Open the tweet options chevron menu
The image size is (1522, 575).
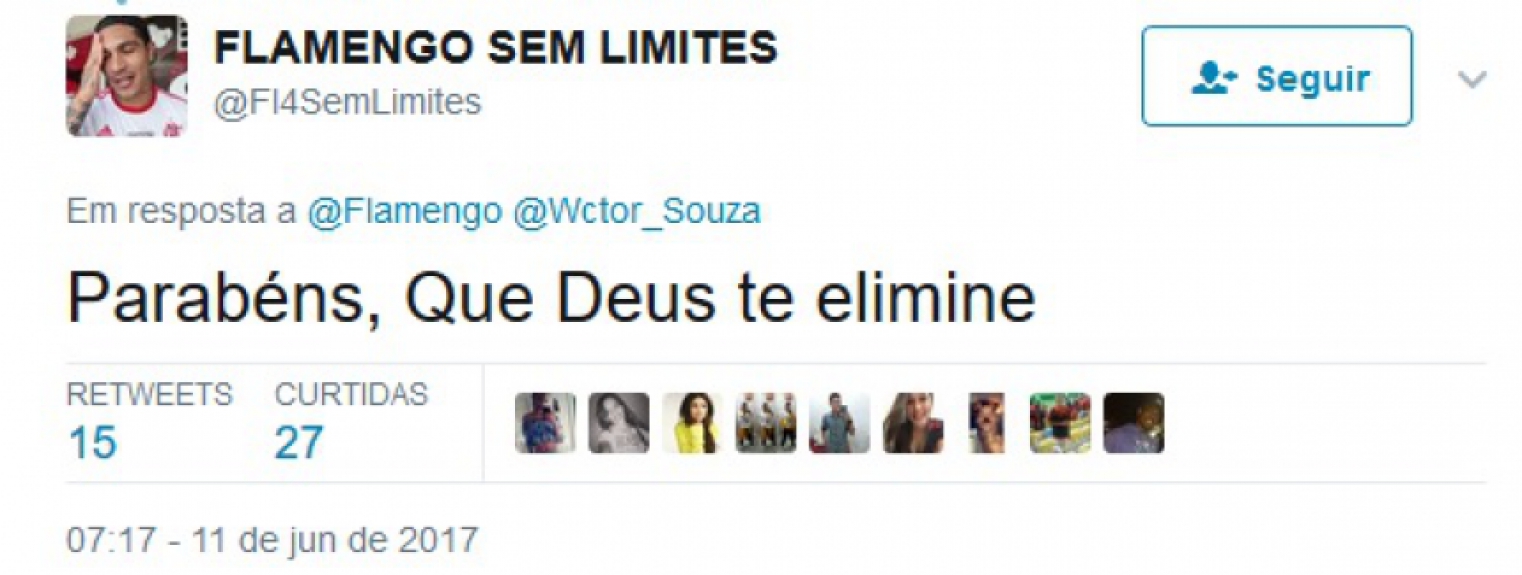[x=1472, y=79]
